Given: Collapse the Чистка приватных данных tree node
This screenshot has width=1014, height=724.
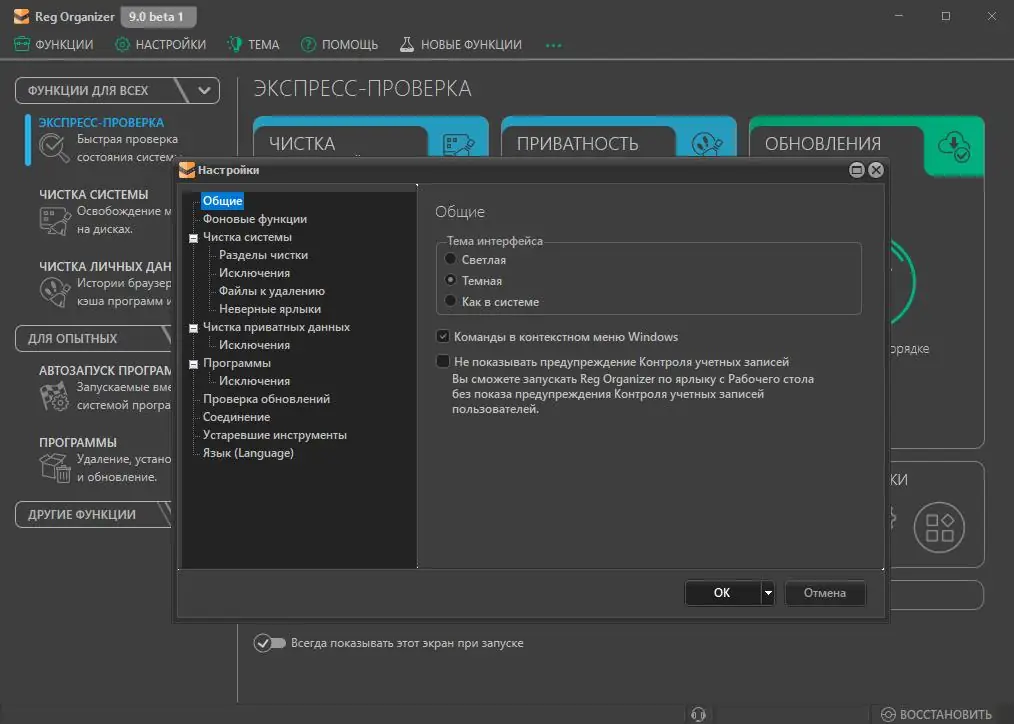Looking at the screenshot, I should coord(193,328).
